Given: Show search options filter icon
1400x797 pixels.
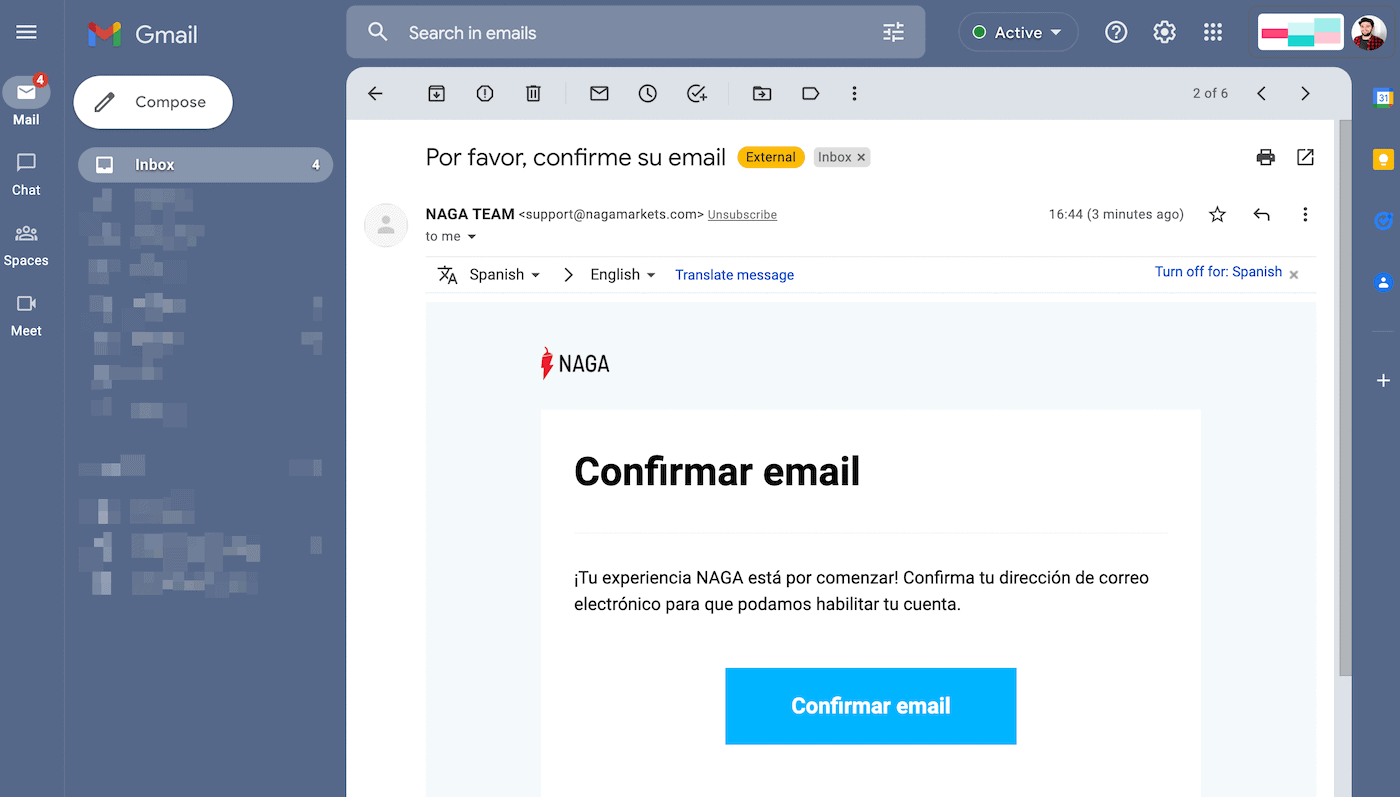Looking at the screenshot, I should coord(893,33).
